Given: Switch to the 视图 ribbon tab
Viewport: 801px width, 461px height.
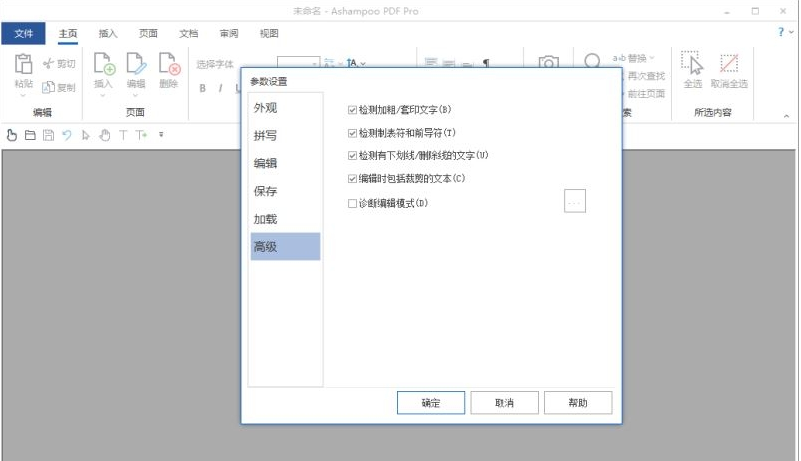Looking at the screenshot, I should click(x=269, y=33).
